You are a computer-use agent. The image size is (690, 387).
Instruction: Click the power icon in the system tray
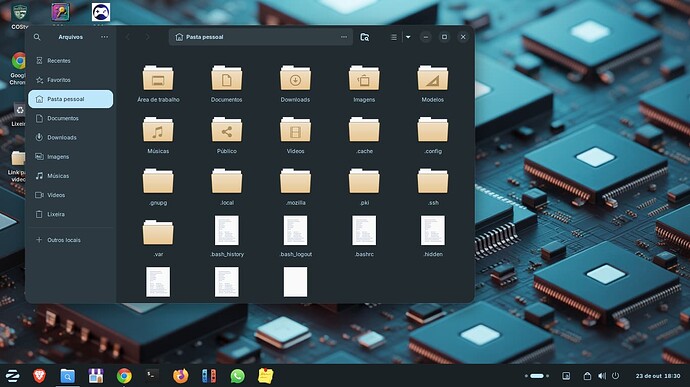[x=615, y=376]
